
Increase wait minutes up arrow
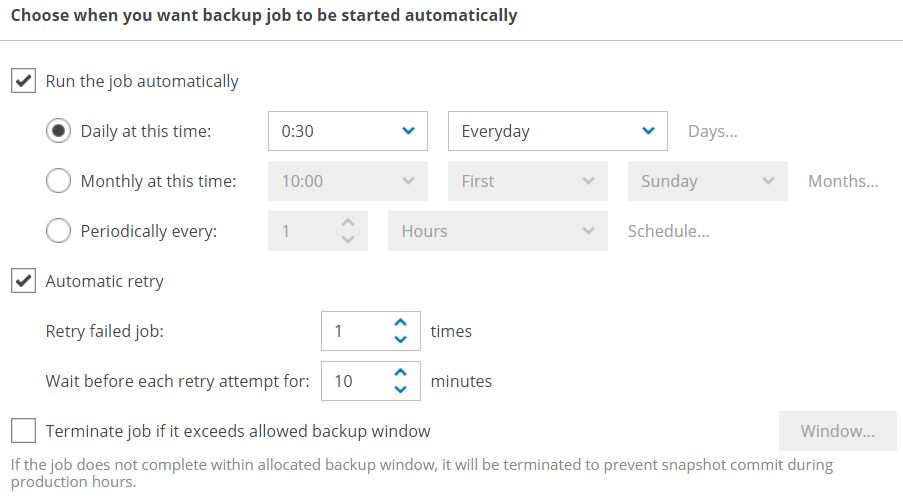point(400,372)
